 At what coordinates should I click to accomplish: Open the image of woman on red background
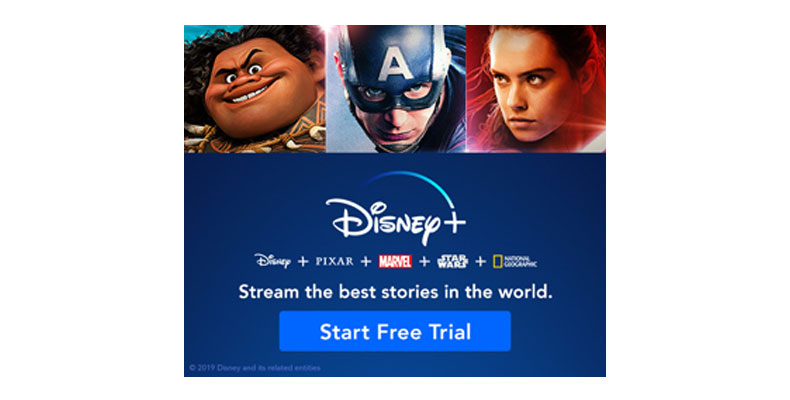coord(536,89)
